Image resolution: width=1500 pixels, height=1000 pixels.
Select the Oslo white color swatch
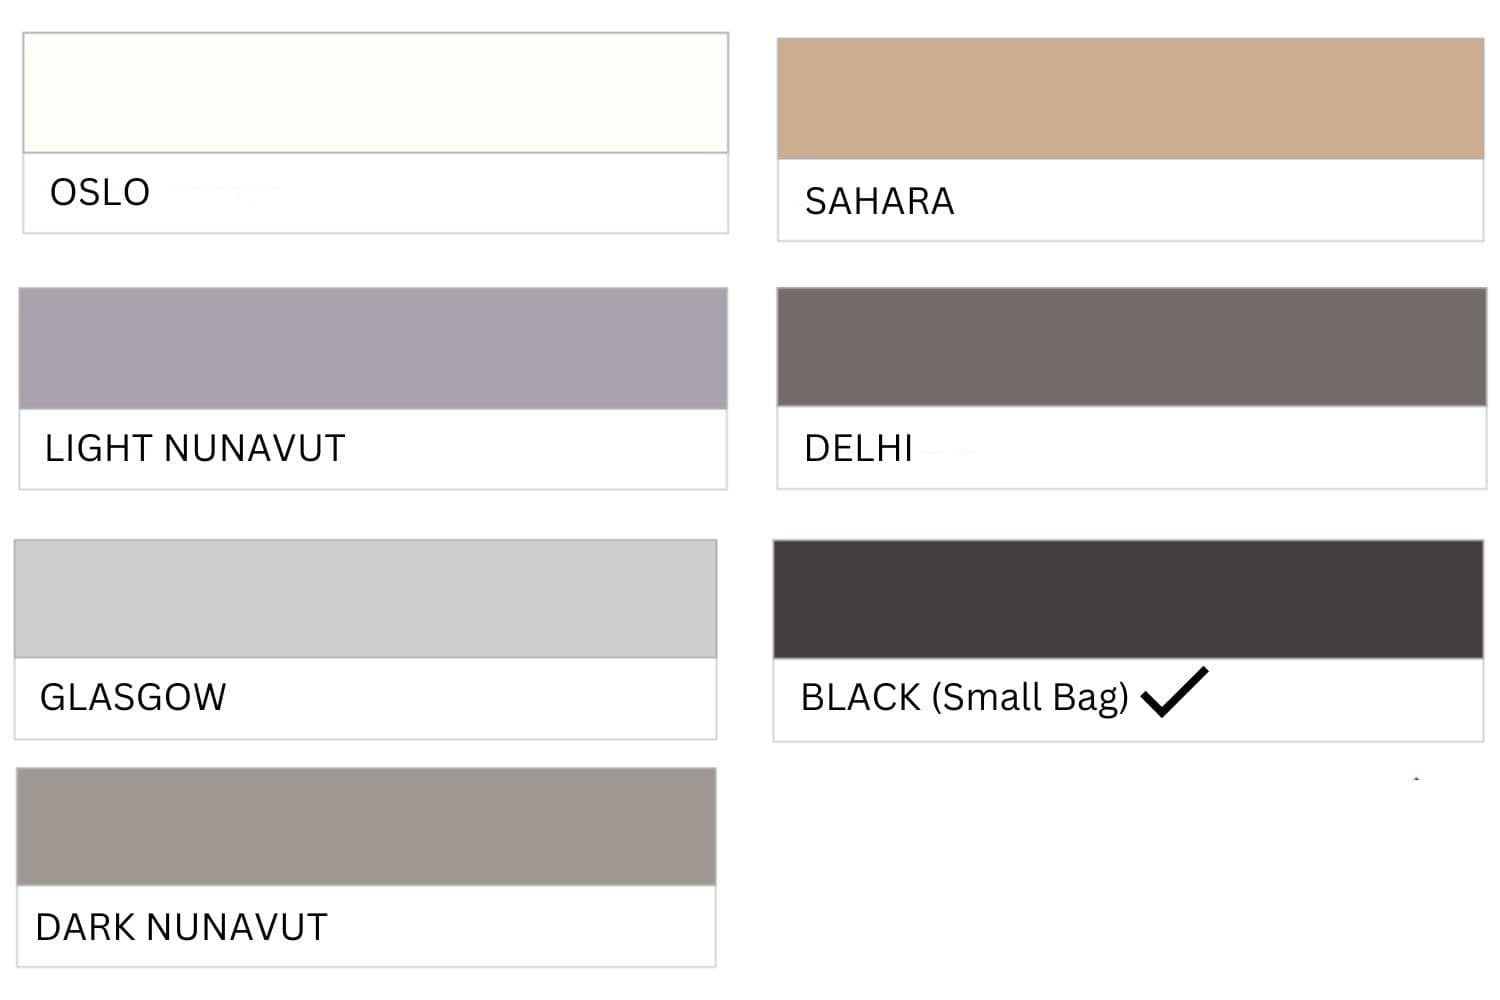pyautogui.click(x=375, y=93)
